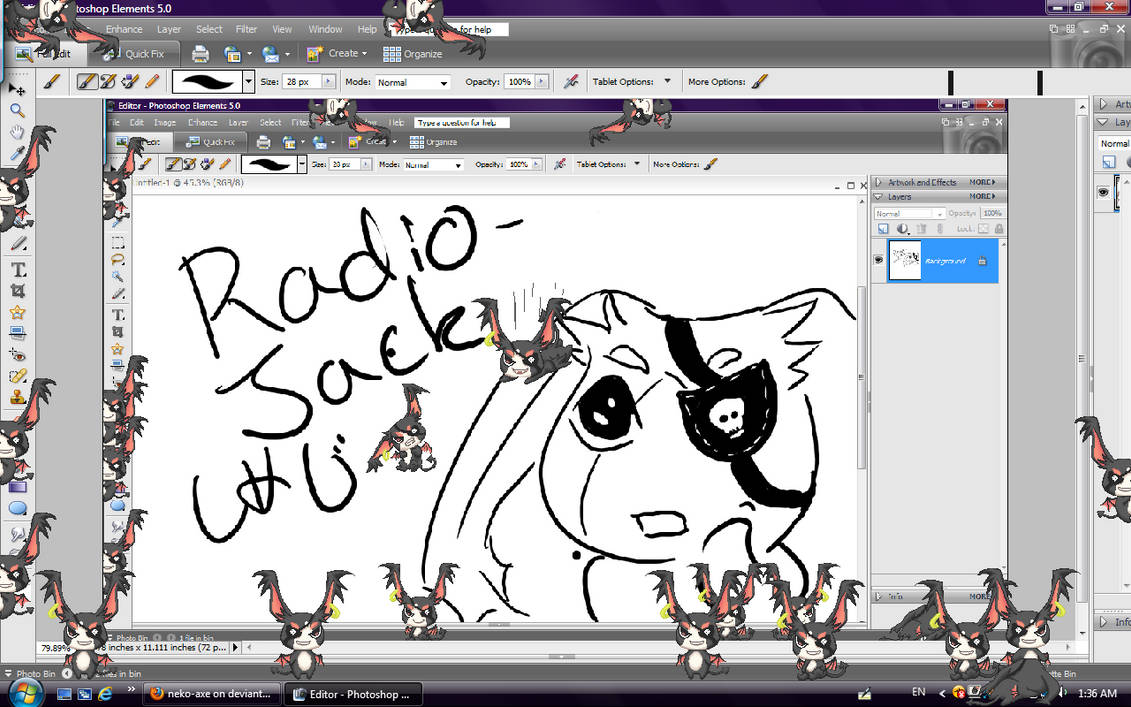Toggle Lock transparent pixels in the Layers palette
Screen dimensions: 1131x707
[x=983, y=228]
